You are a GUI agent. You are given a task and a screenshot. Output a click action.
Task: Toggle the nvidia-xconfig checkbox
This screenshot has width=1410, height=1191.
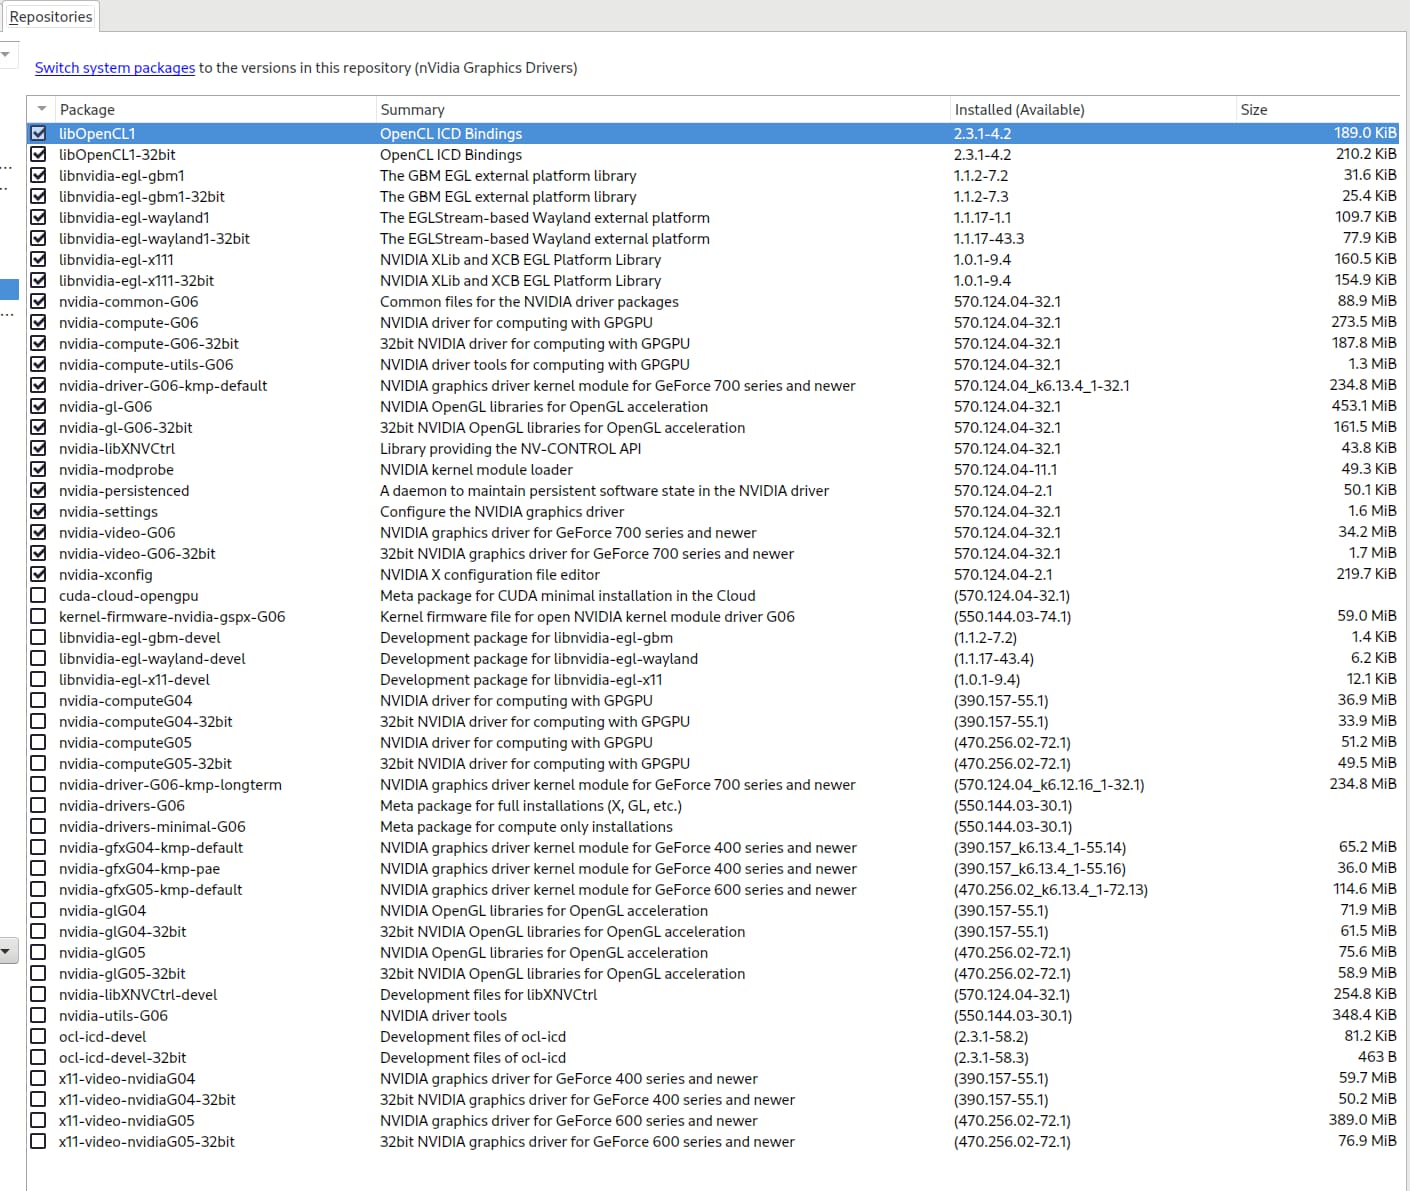[x=38, y=574]
